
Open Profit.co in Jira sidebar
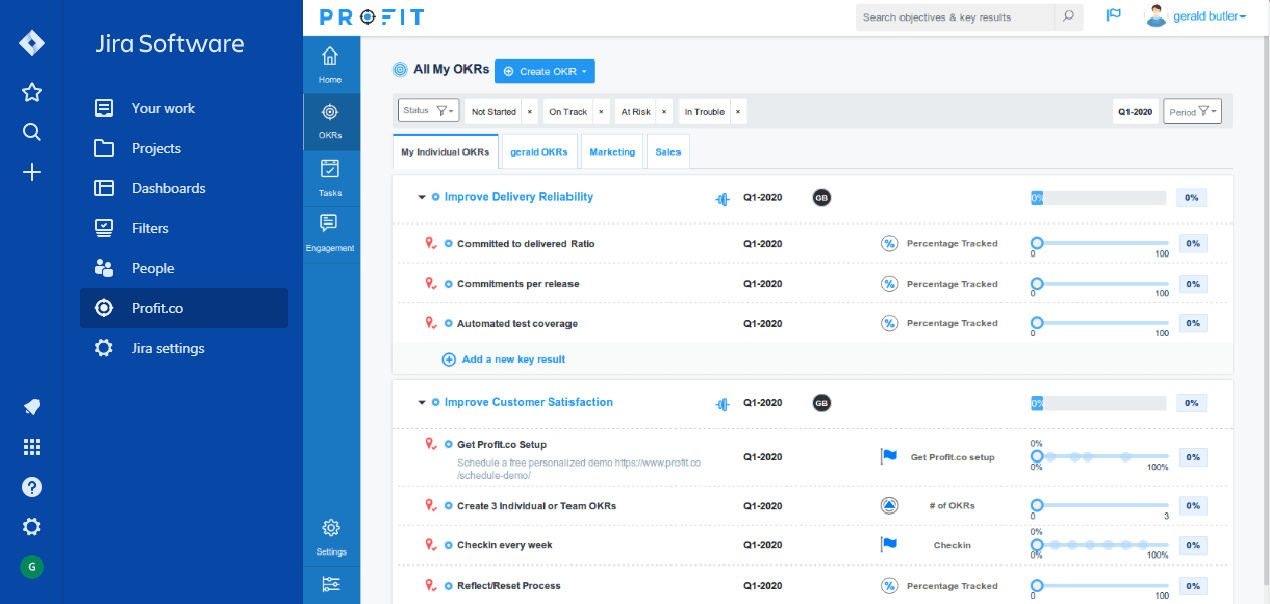[184, 308]
